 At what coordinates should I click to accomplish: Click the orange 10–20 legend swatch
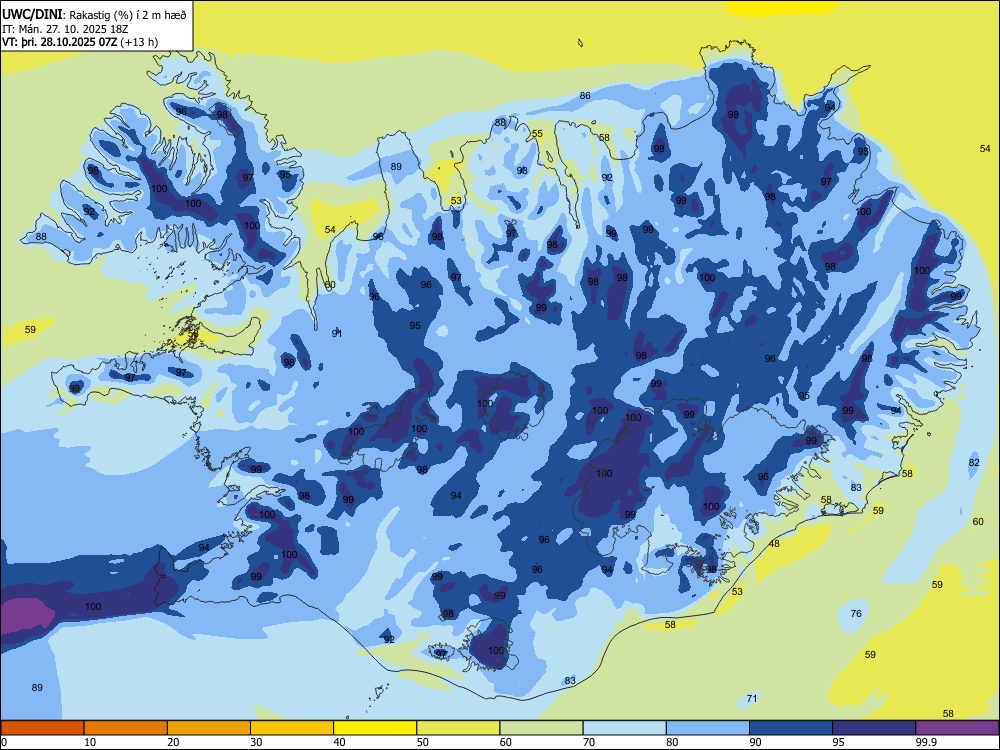126,728
